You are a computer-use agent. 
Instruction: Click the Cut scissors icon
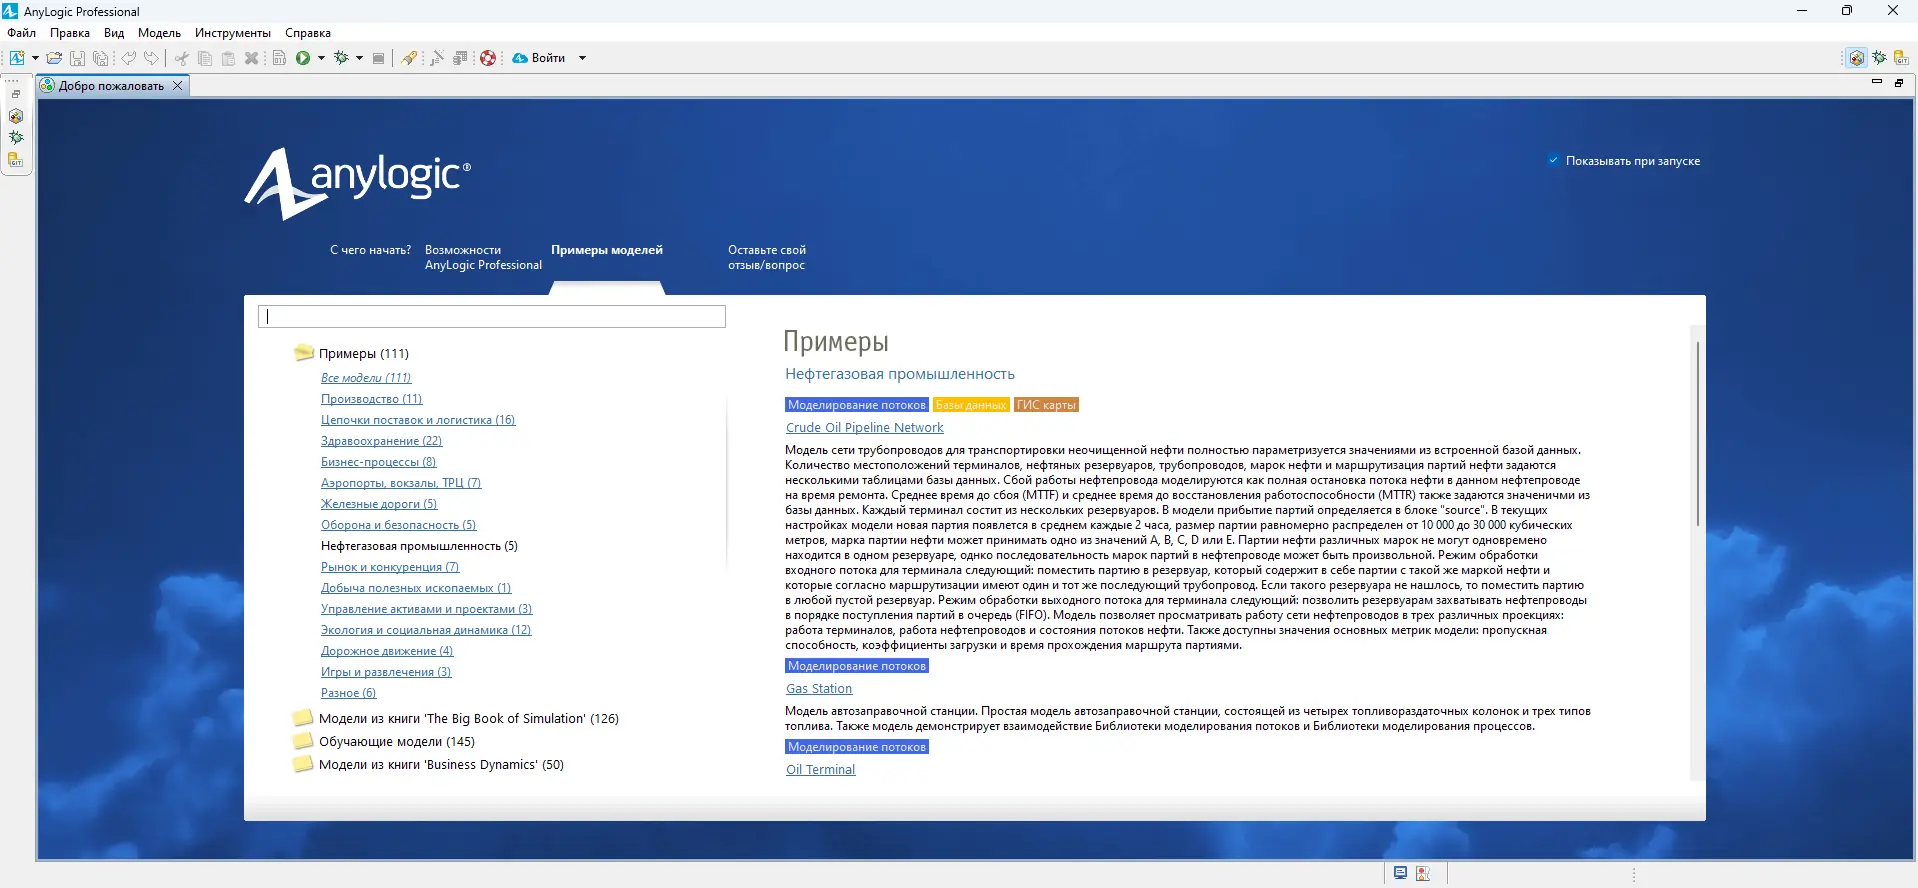coord(181,58)
